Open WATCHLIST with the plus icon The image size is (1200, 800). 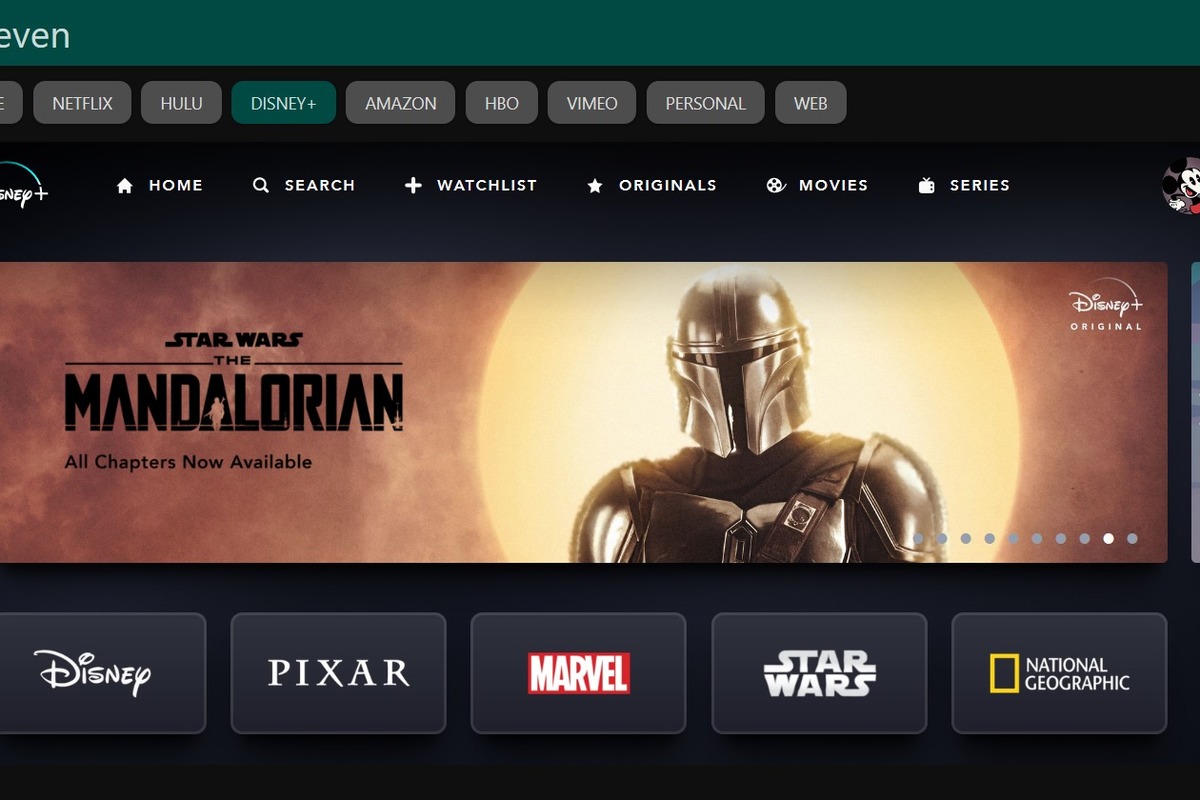[470, 185]
